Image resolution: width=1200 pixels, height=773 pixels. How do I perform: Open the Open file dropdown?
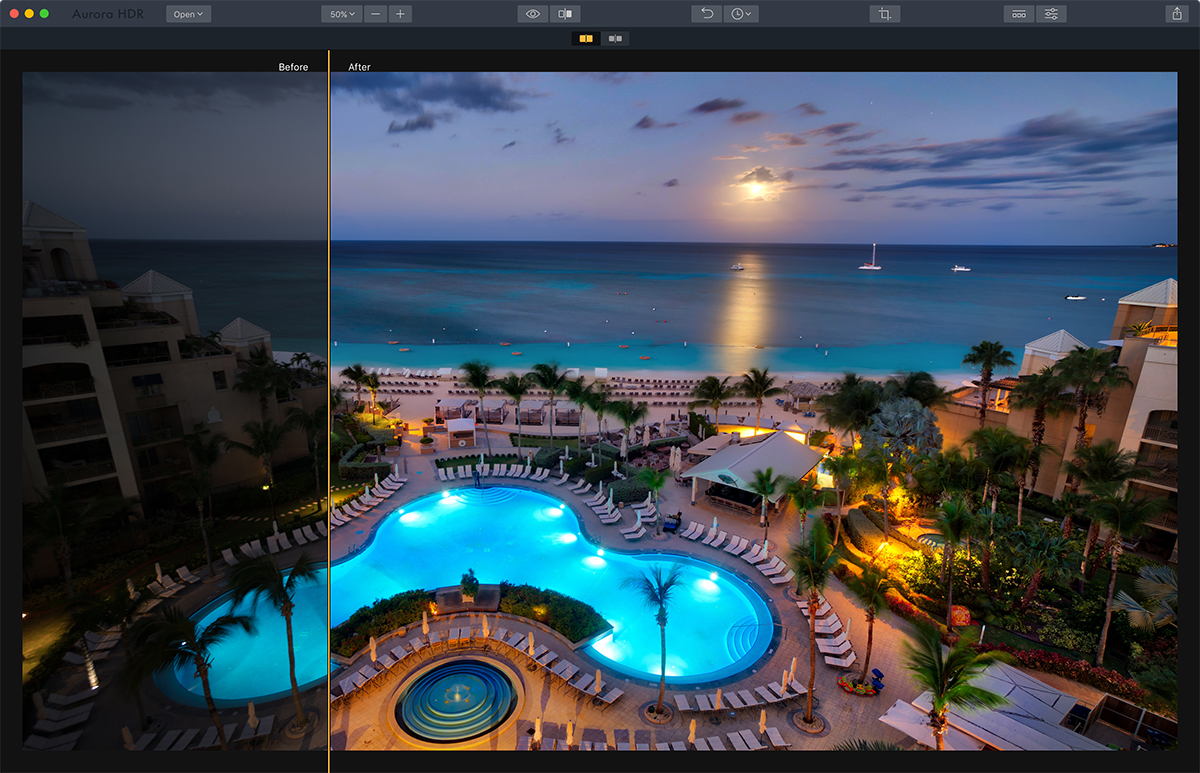[188, 14]
